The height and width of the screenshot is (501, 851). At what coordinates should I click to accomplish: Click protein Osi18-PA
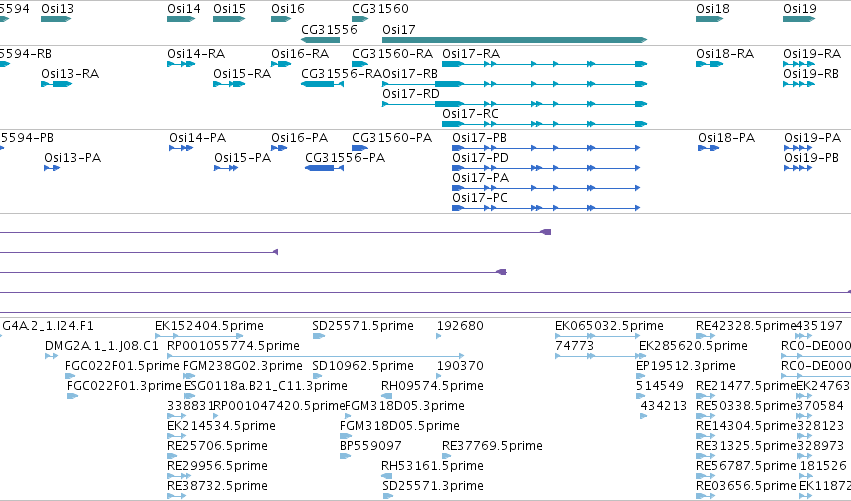708,148
